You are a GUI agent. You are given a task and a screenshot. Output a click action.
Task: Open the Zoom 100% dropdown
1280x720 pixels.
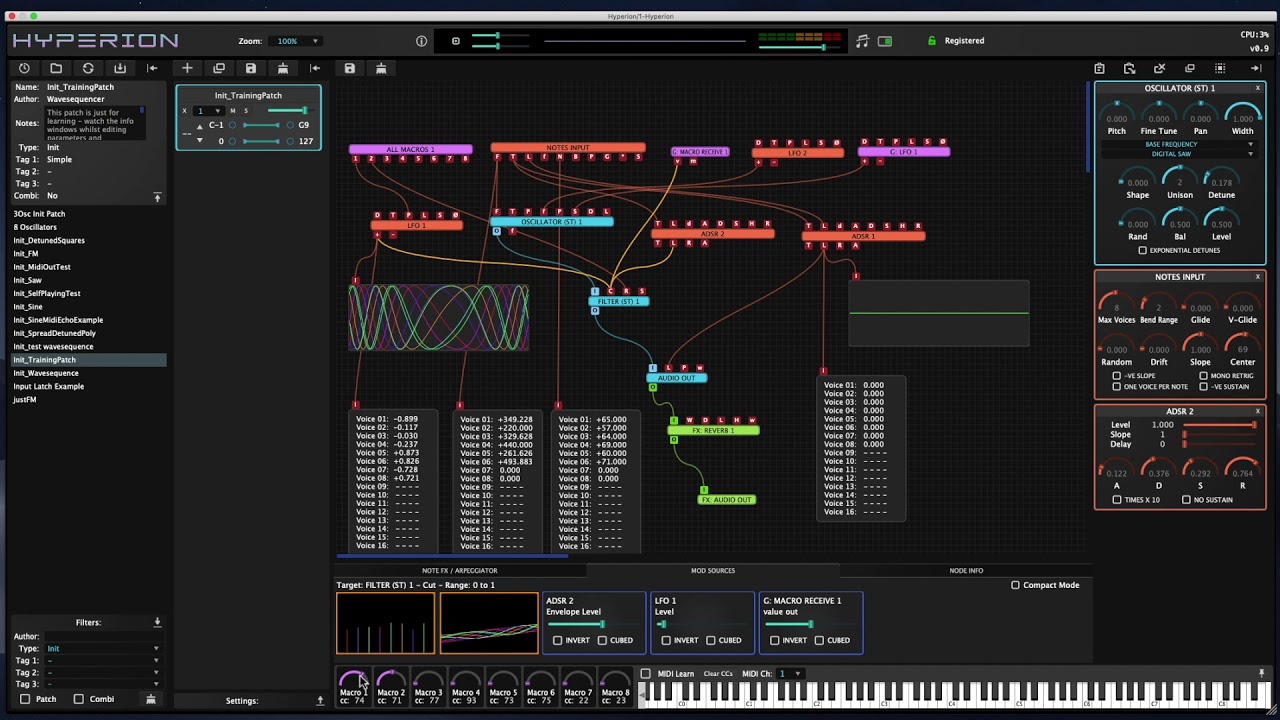297,41
